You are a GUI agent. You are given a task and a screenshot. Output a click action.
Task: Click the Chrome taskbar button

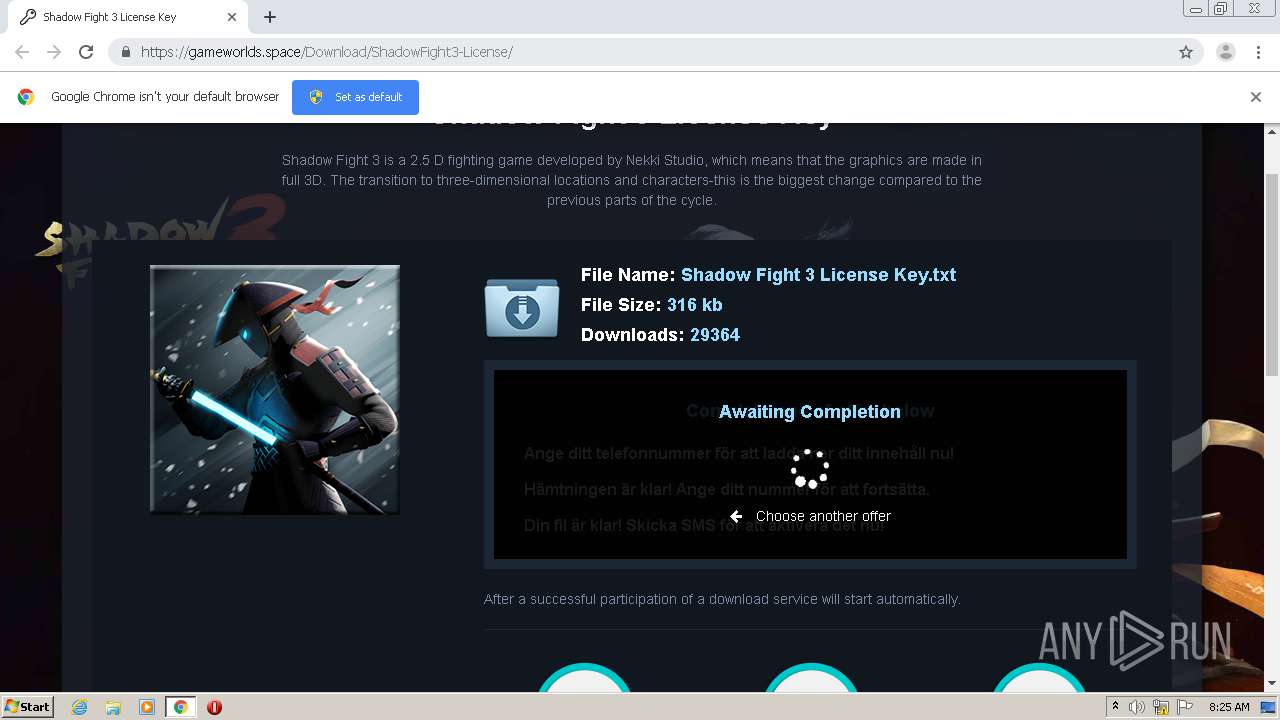point(180,707)
